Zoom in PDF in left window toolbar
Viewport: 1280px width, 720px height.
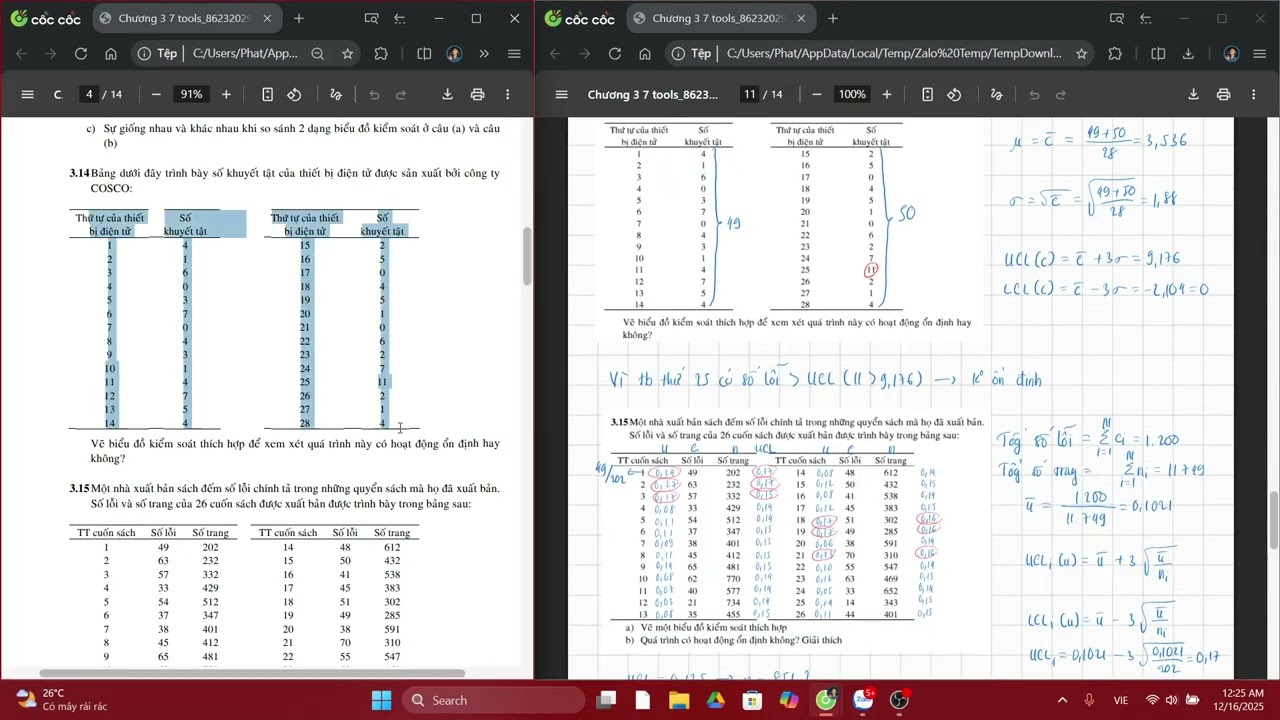pyautogui.click(x=226, y=94)
